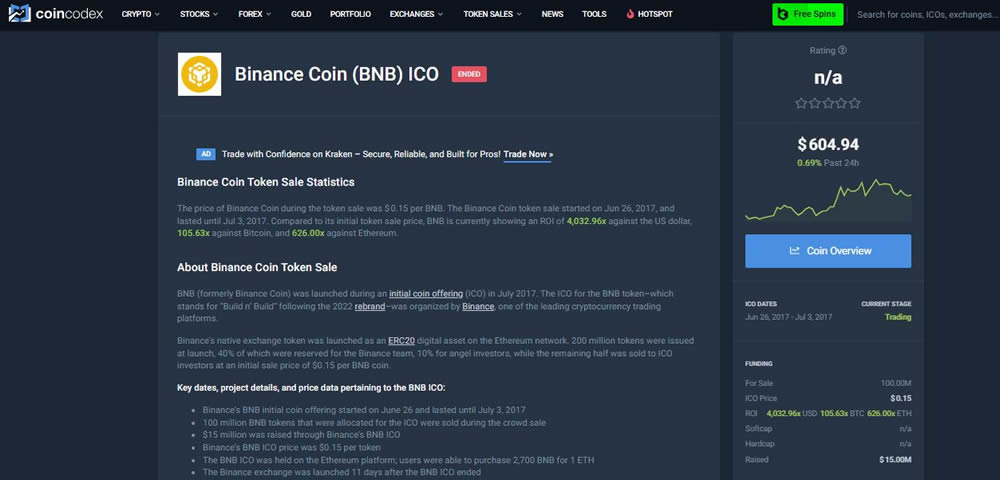The image size is (1000, 480).
Task: Click the search for coins field
Action: coord(925,15)
